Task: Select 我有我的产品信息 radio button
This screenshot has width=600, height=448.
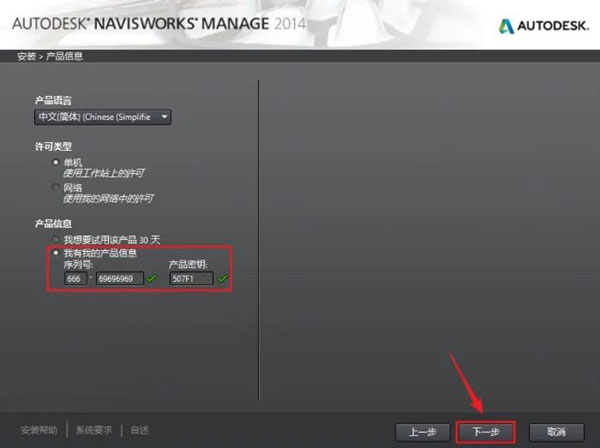Action: pos(56,253)
